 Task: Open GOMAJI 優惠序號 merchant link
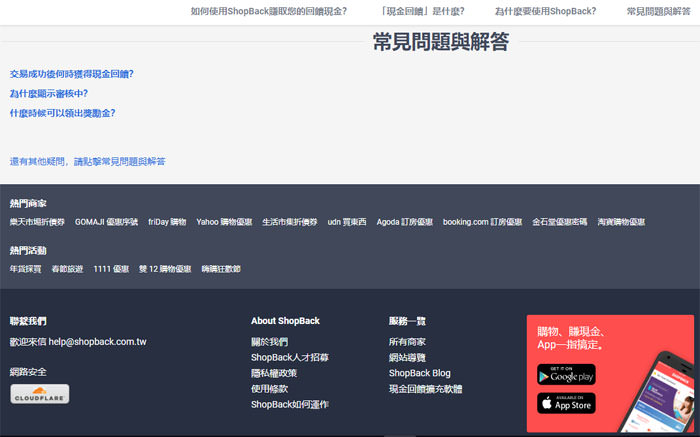pyautogui.click(x=106, y=222)
